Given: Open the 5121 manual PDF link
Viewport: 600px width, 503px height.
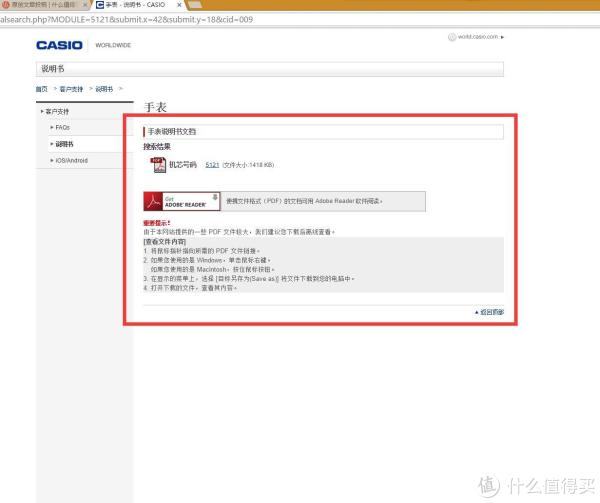Looking at the screenshot, I should click(211, 164).
